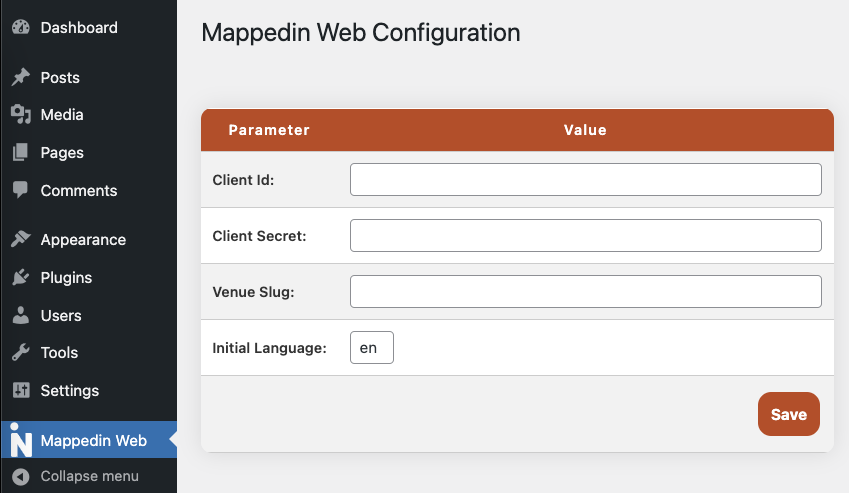The height and width of the screenshot is (493, 849).
Task: Click the Value column header
Action: [585, 130]
